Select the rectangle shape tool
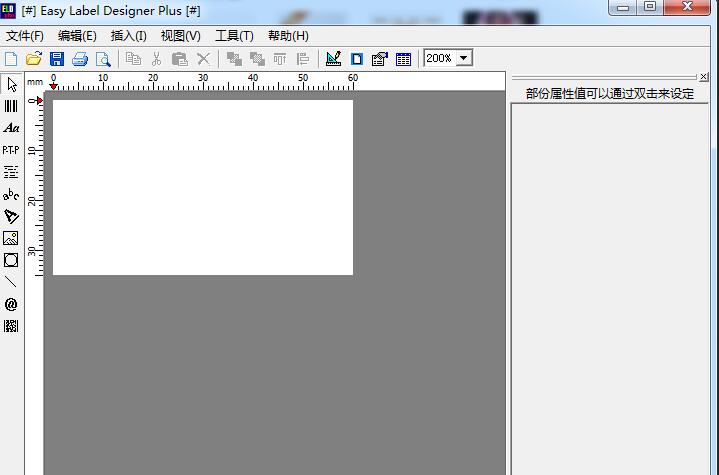719x475 pixels. (x=11, y=260)
